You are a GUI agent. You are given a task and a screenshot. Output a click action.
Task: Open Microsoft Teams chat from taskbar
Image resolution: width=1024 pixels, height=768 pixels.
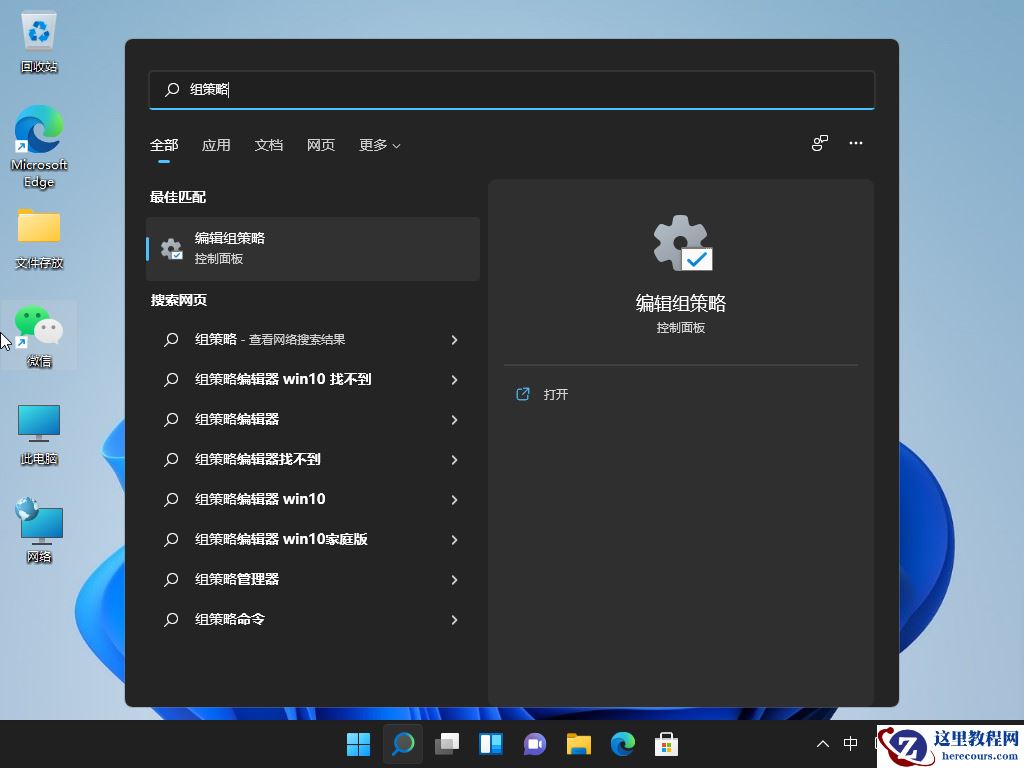pos(534,744)
